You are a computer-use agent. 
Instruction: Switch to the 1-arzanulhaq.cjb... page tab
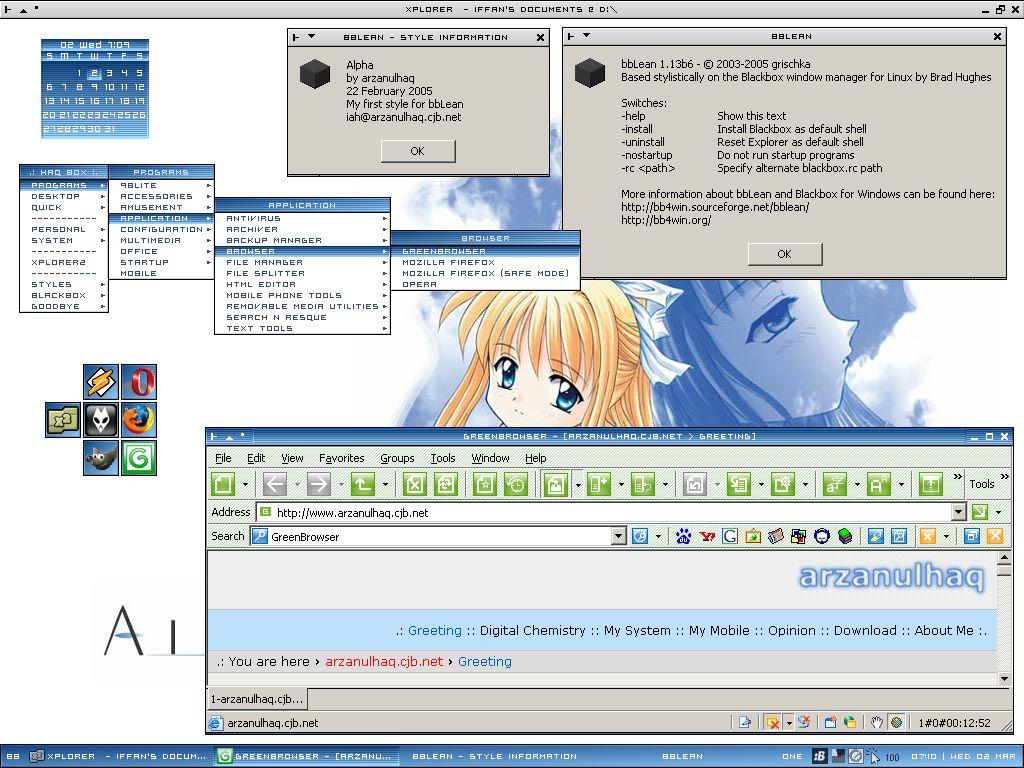(x=257, y=699)
